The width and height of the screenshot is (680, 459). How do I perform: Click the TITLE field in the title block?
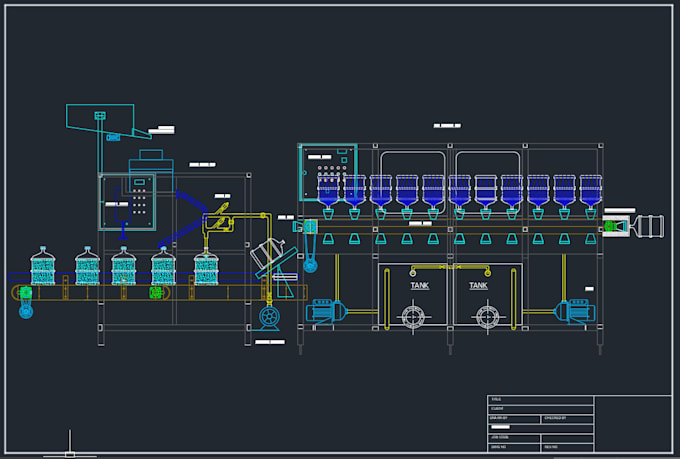tap(540, 400)
